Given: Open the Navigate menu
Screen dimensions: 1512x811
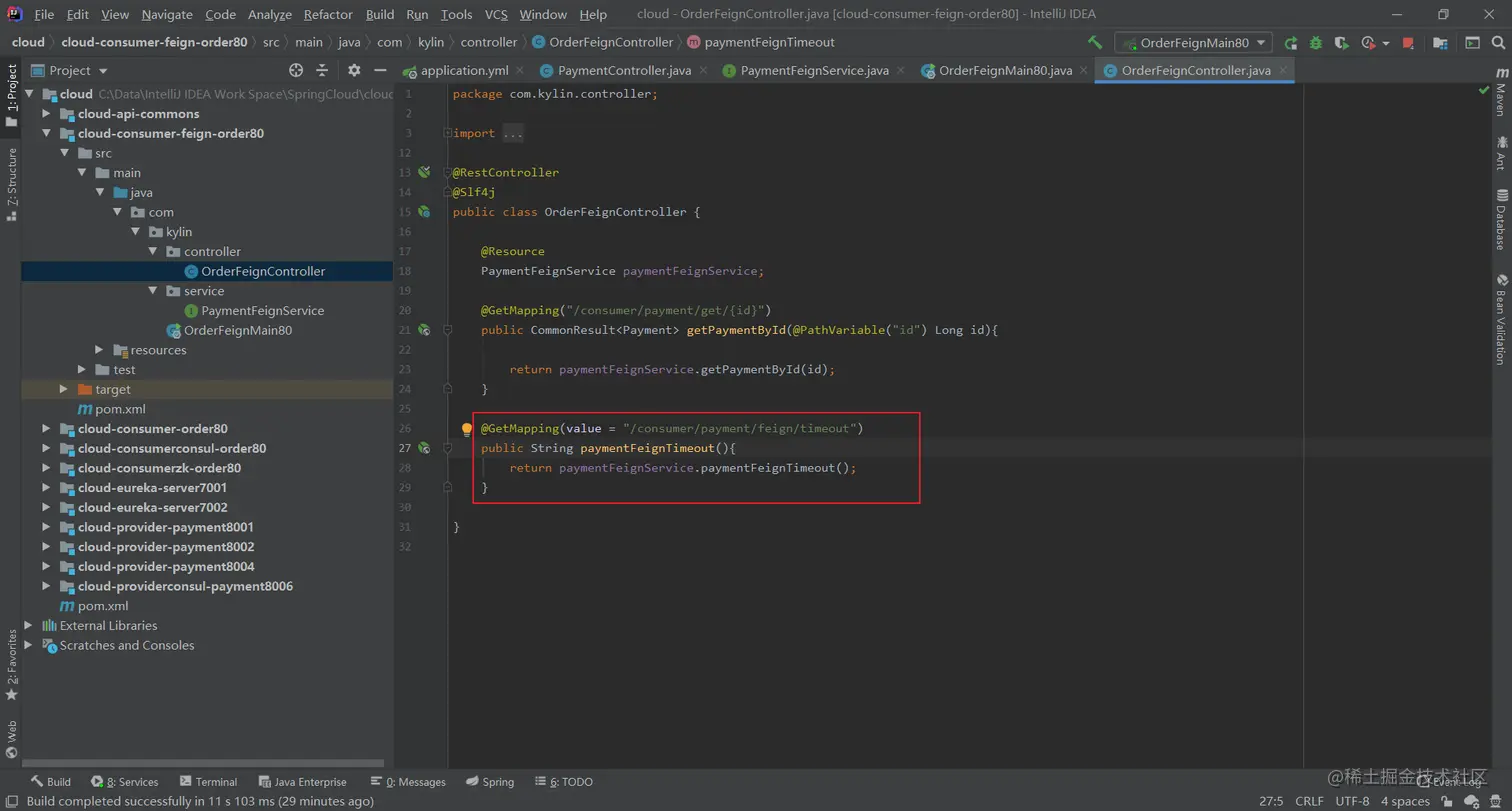Looking at the screenshot, I should point(167,14).
